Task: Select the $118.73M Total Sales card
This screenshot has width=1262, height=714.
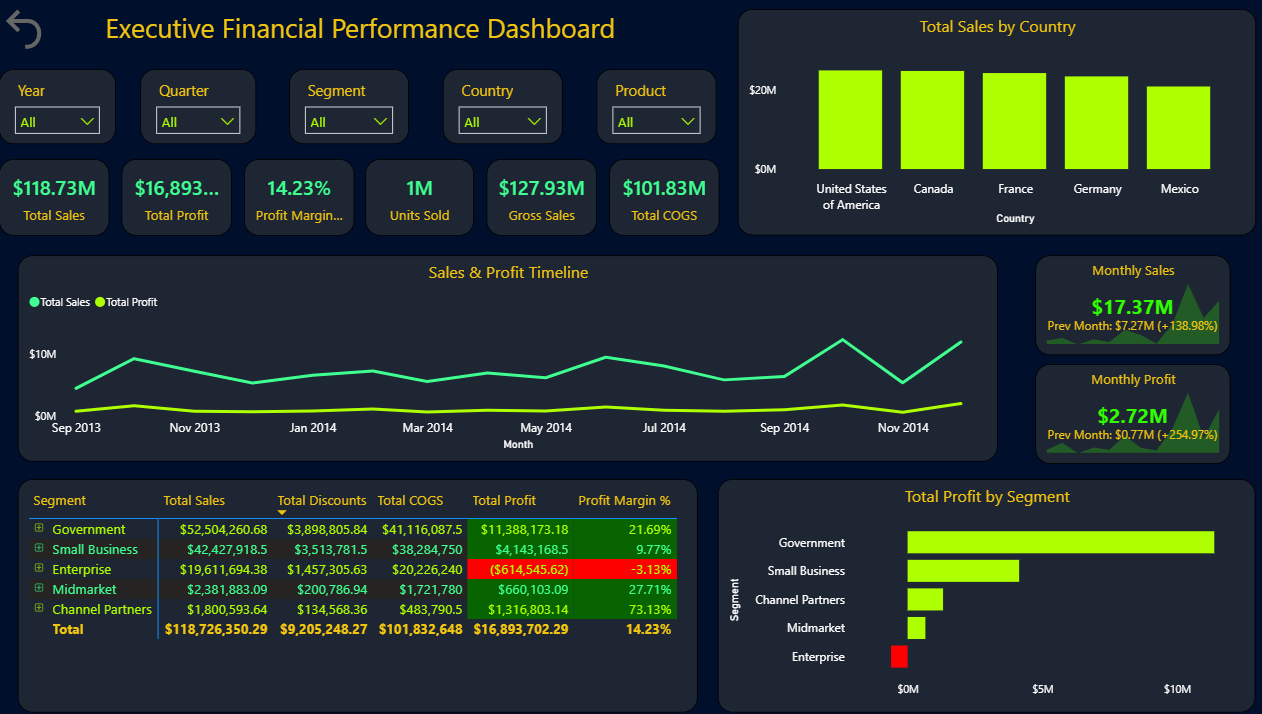Action: [x=54, y=198]
